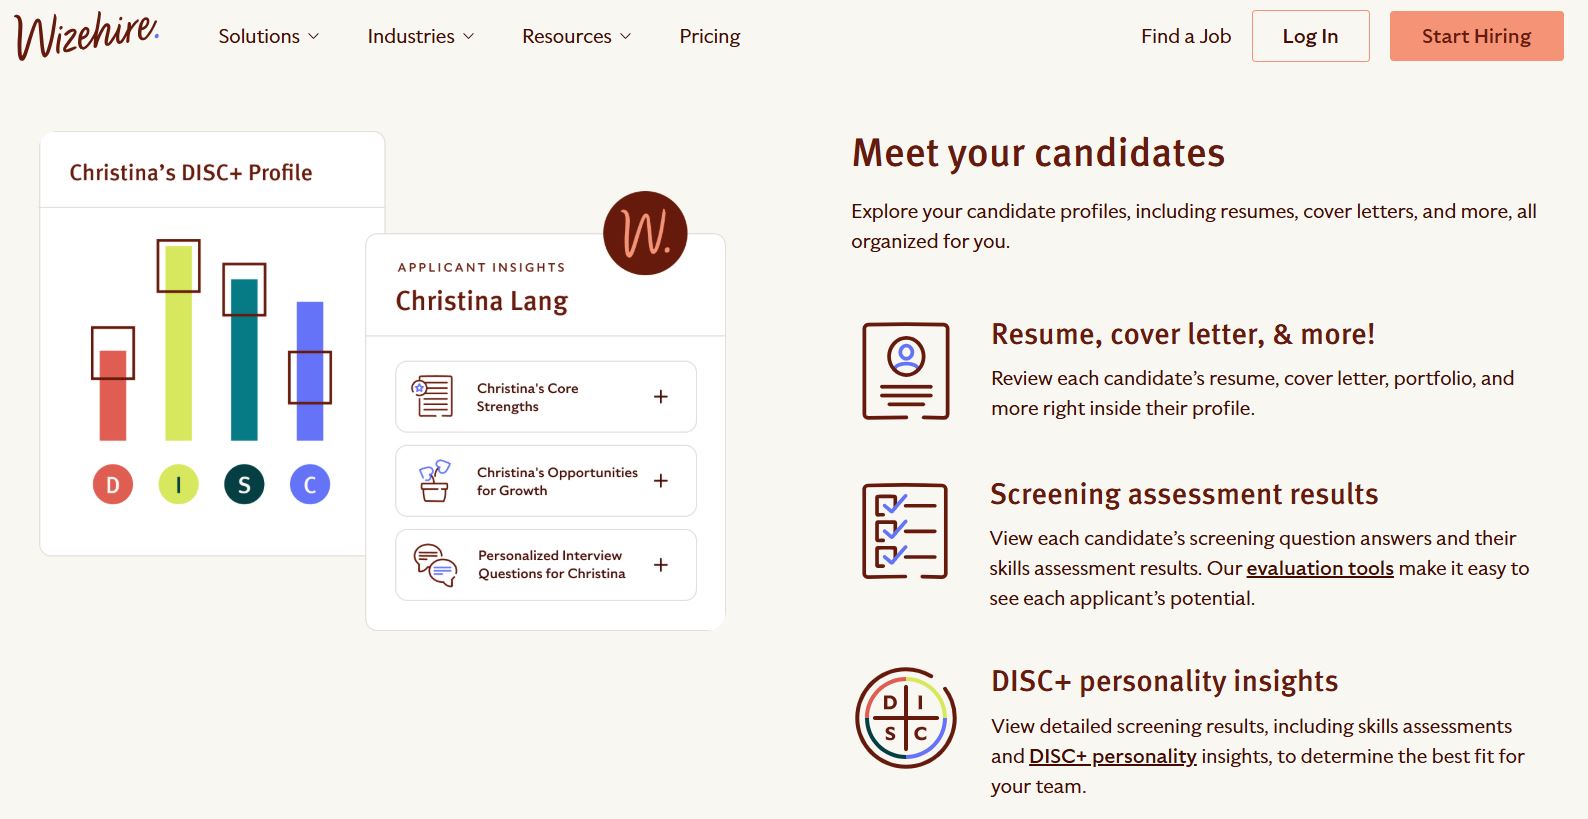Open the Resources dropdown menu
The image size is (1588, 819).
577,36
